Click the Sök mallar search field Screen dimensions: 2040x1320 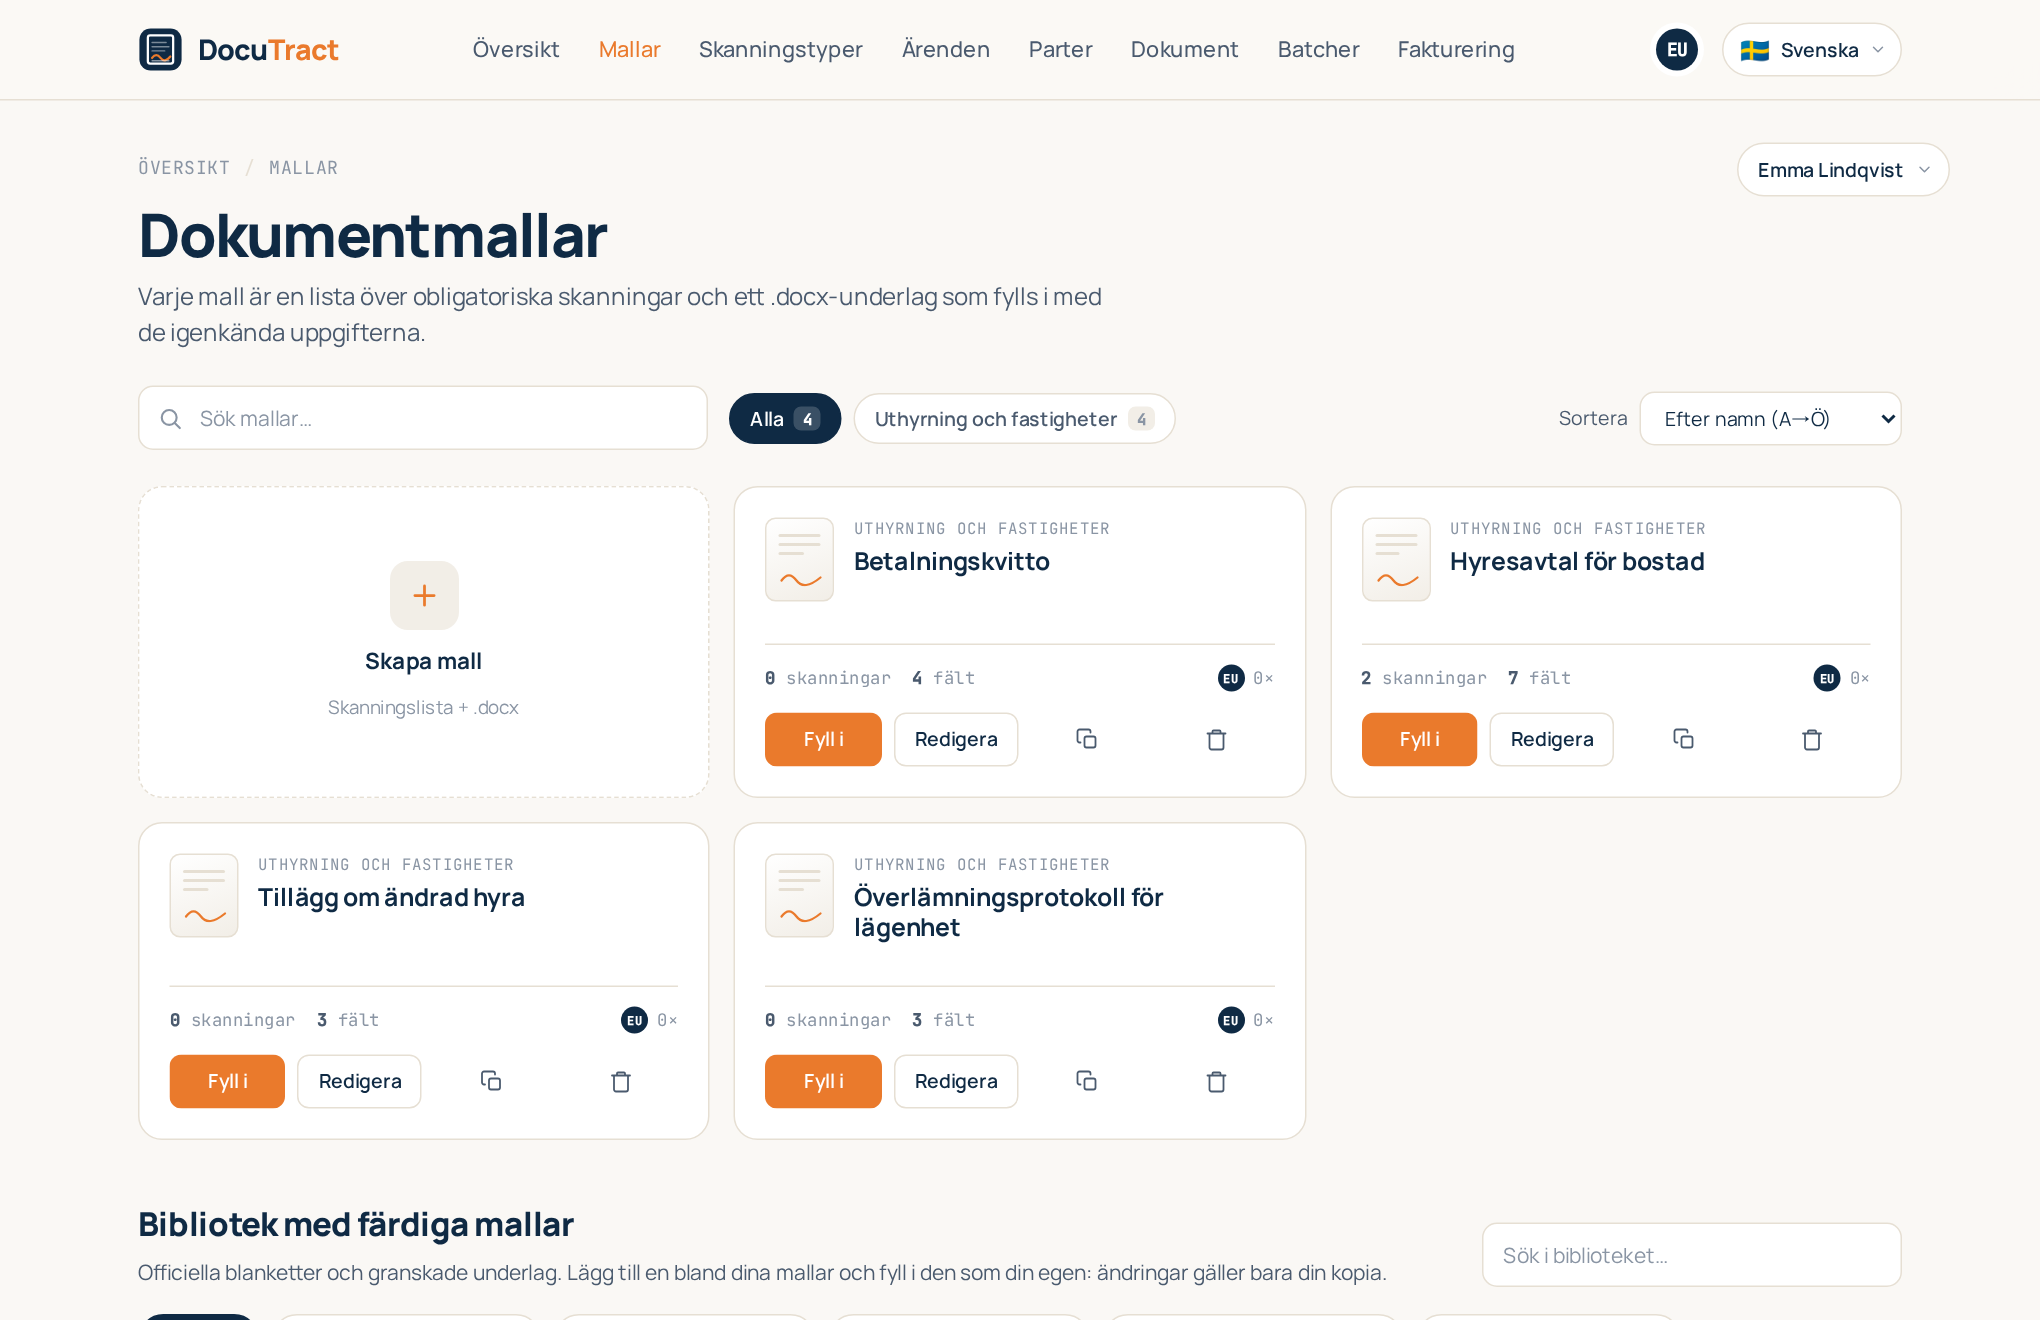coord(423,418)
